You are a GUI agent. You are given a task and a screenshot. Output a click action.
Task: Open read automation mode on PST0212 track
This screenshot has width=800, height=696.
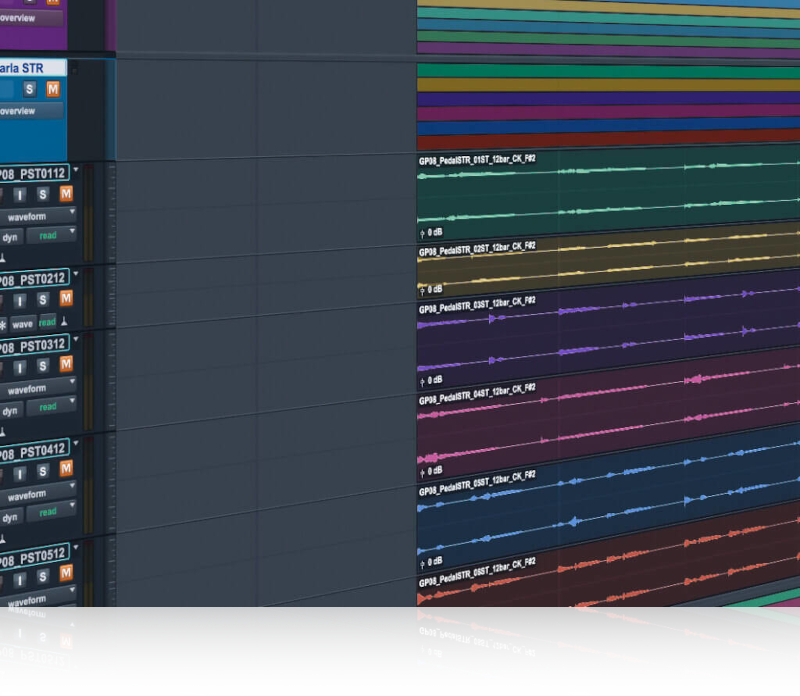(47, 322)
